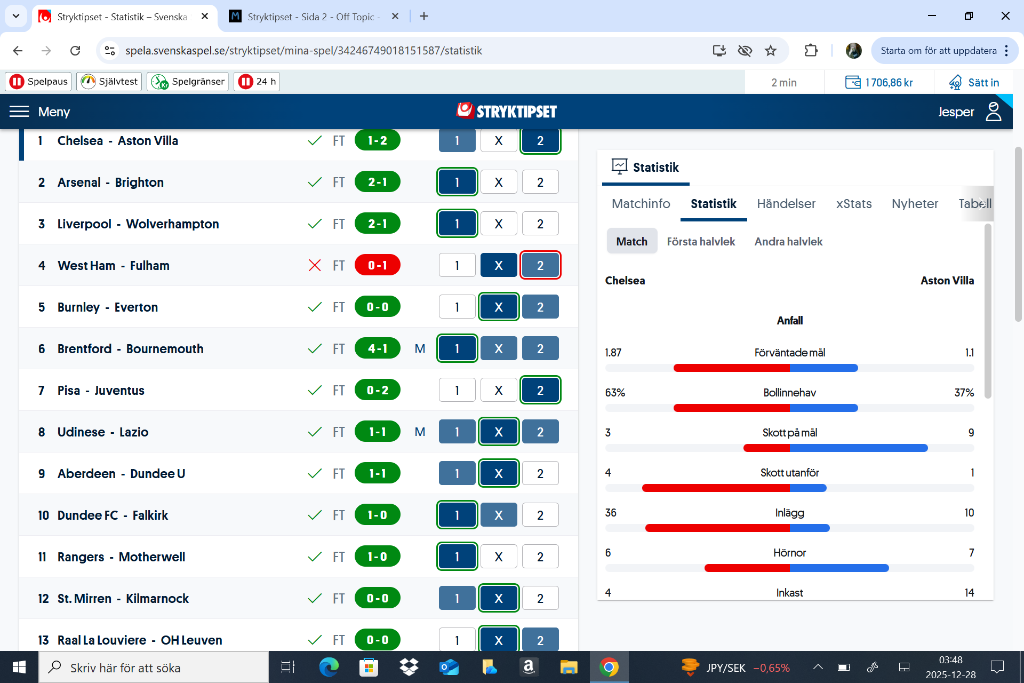Screen dimensions: 1024x683
Task: Open the Chrome extensions puzzle icon
Action: [x=811, y=50]
